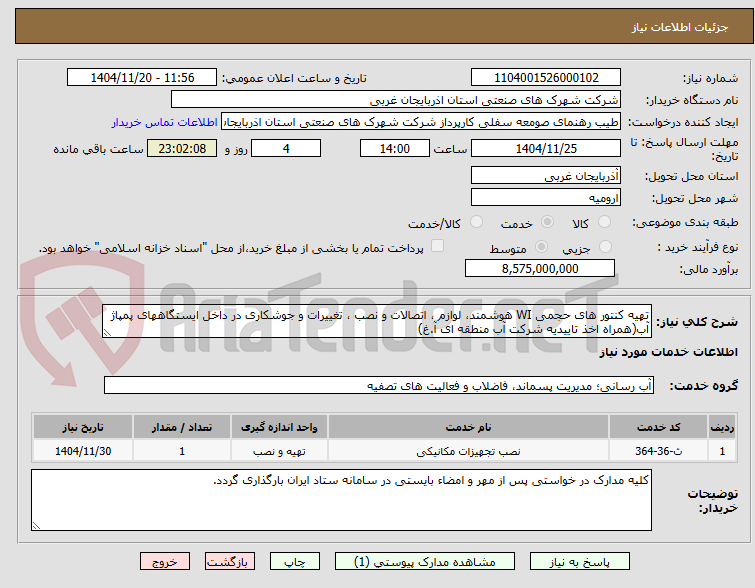
Task: Click the واحد اندازه گیری column header
Action: tap(279, 427)
